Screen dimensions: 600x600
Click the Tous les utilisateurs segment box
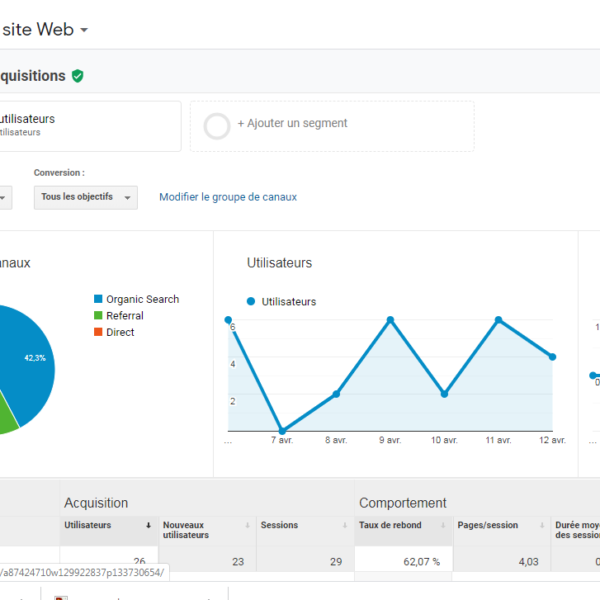click(90, 126)
